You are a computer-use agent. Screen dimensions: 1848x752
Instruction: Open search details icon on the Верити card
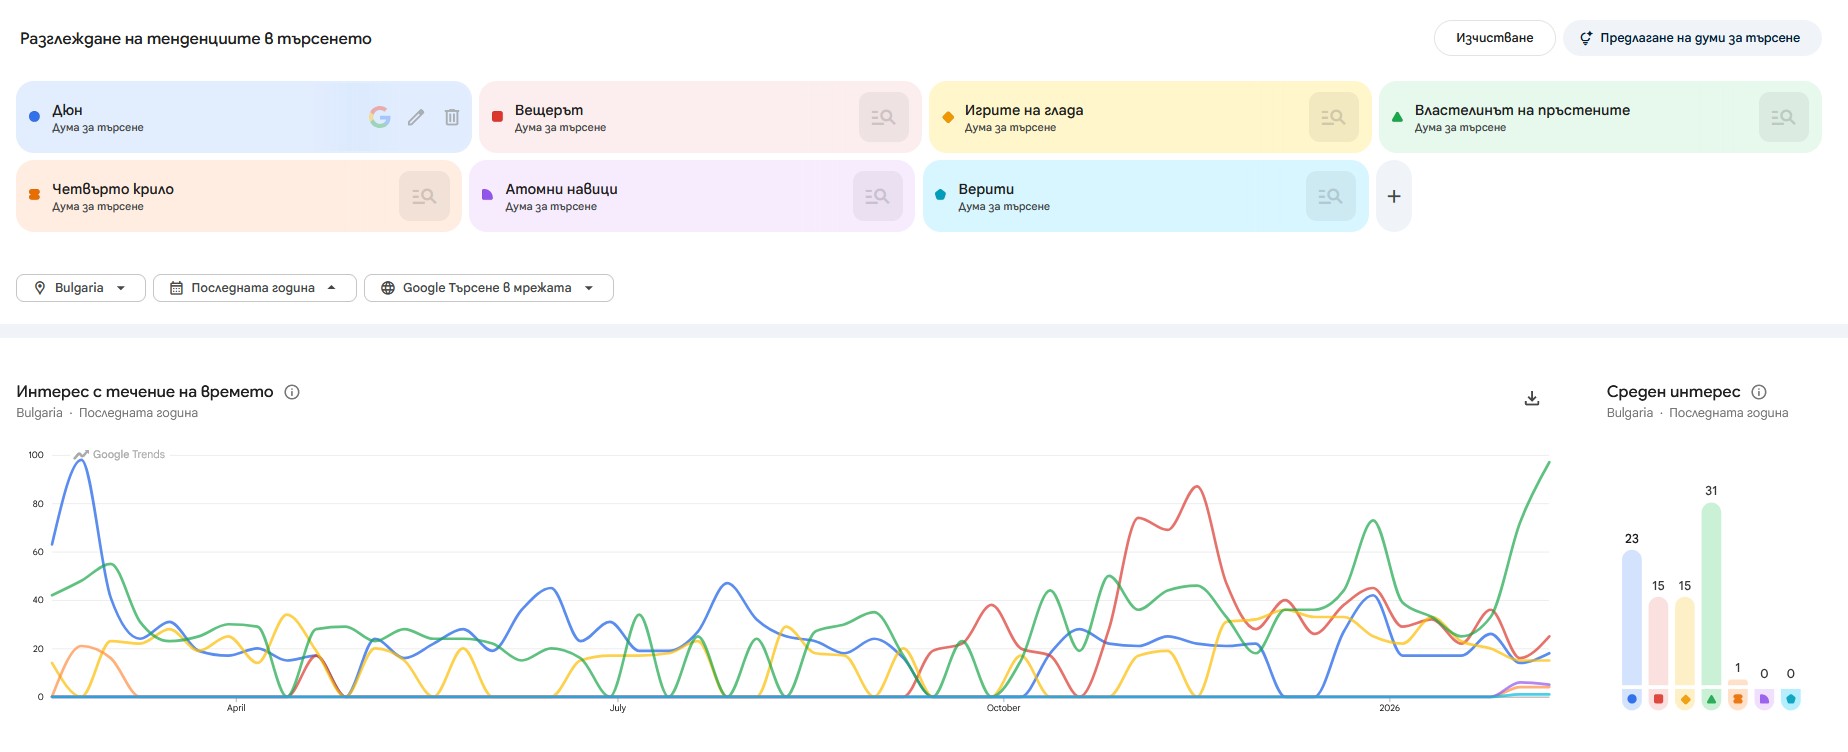pyautogui.click(x=1330, y=196)
